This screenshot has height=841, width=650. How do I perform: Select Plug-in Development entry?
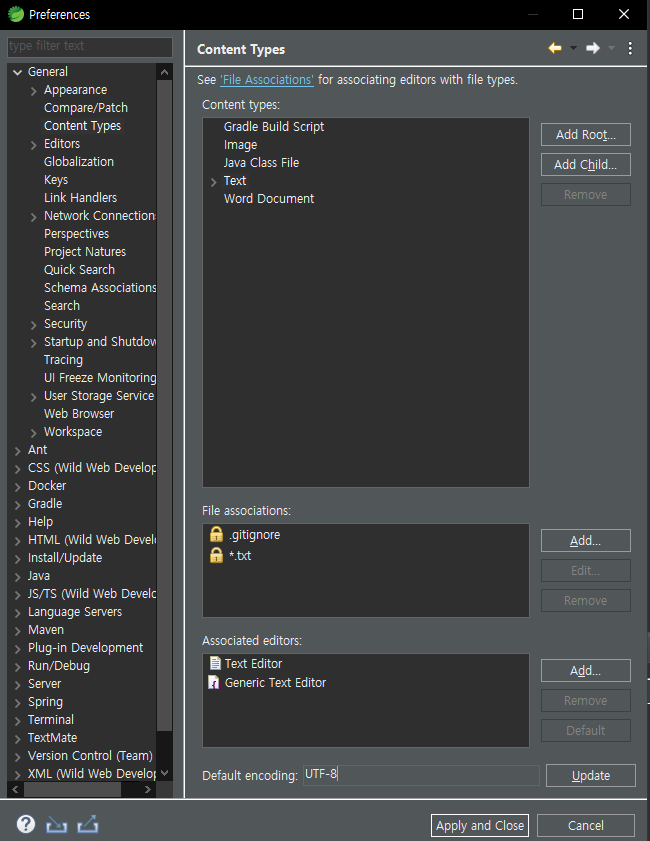tap(85, 648)
